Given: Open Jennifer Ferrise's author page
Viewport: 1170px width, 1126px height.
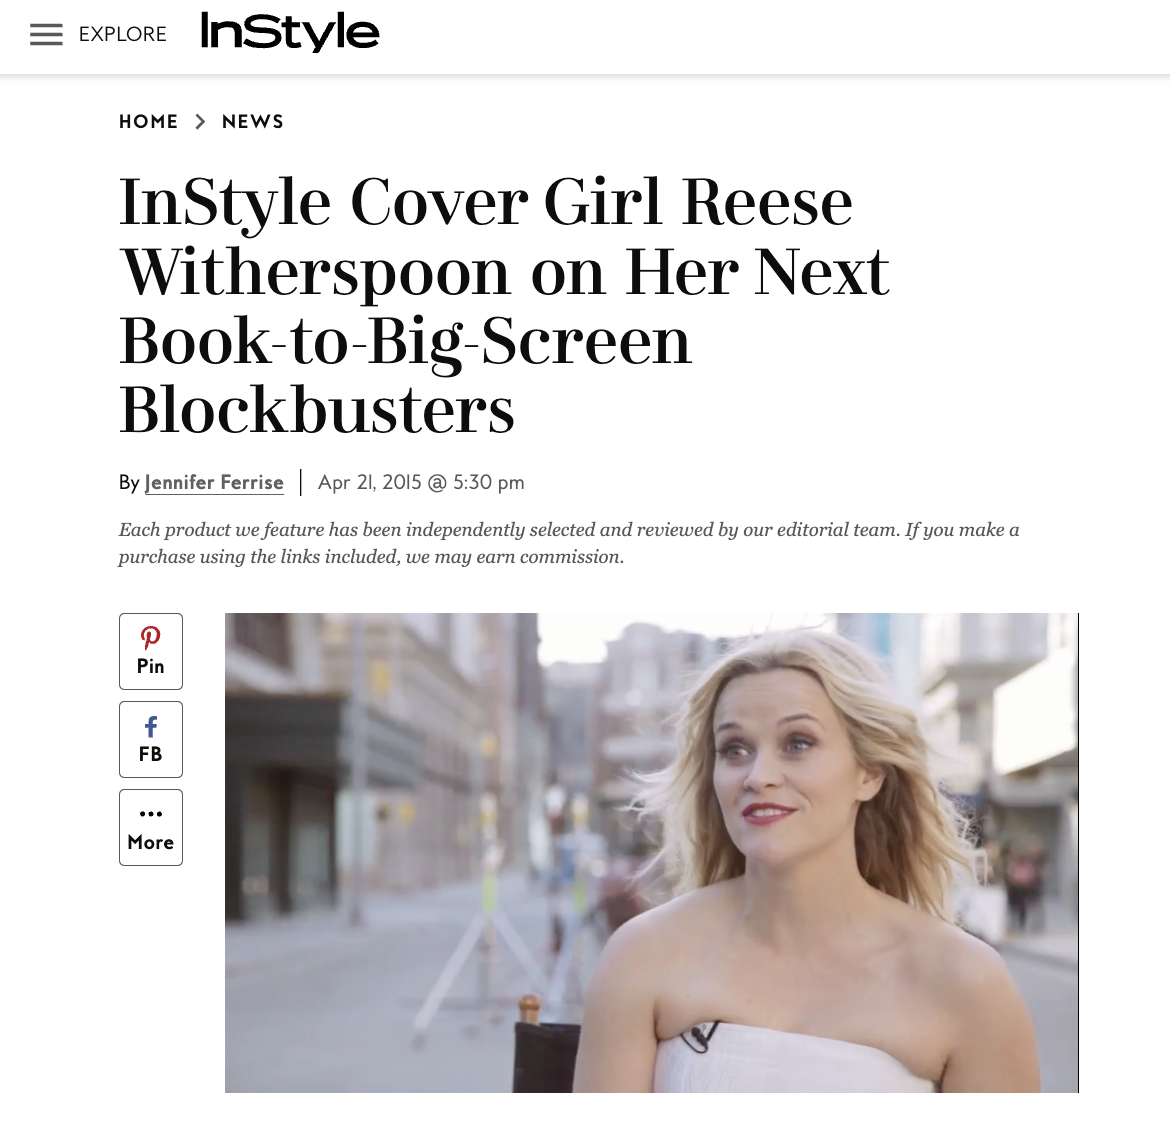Looking at the screenshot, I should (x=214, y=482).
